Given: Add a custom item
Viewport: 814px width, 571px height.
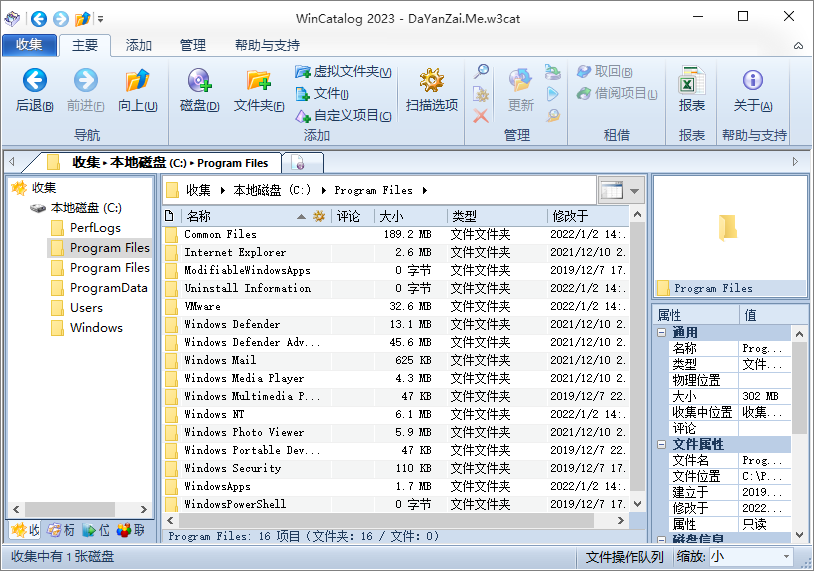Looking at the screenshot, I should (x=343, y=115).
